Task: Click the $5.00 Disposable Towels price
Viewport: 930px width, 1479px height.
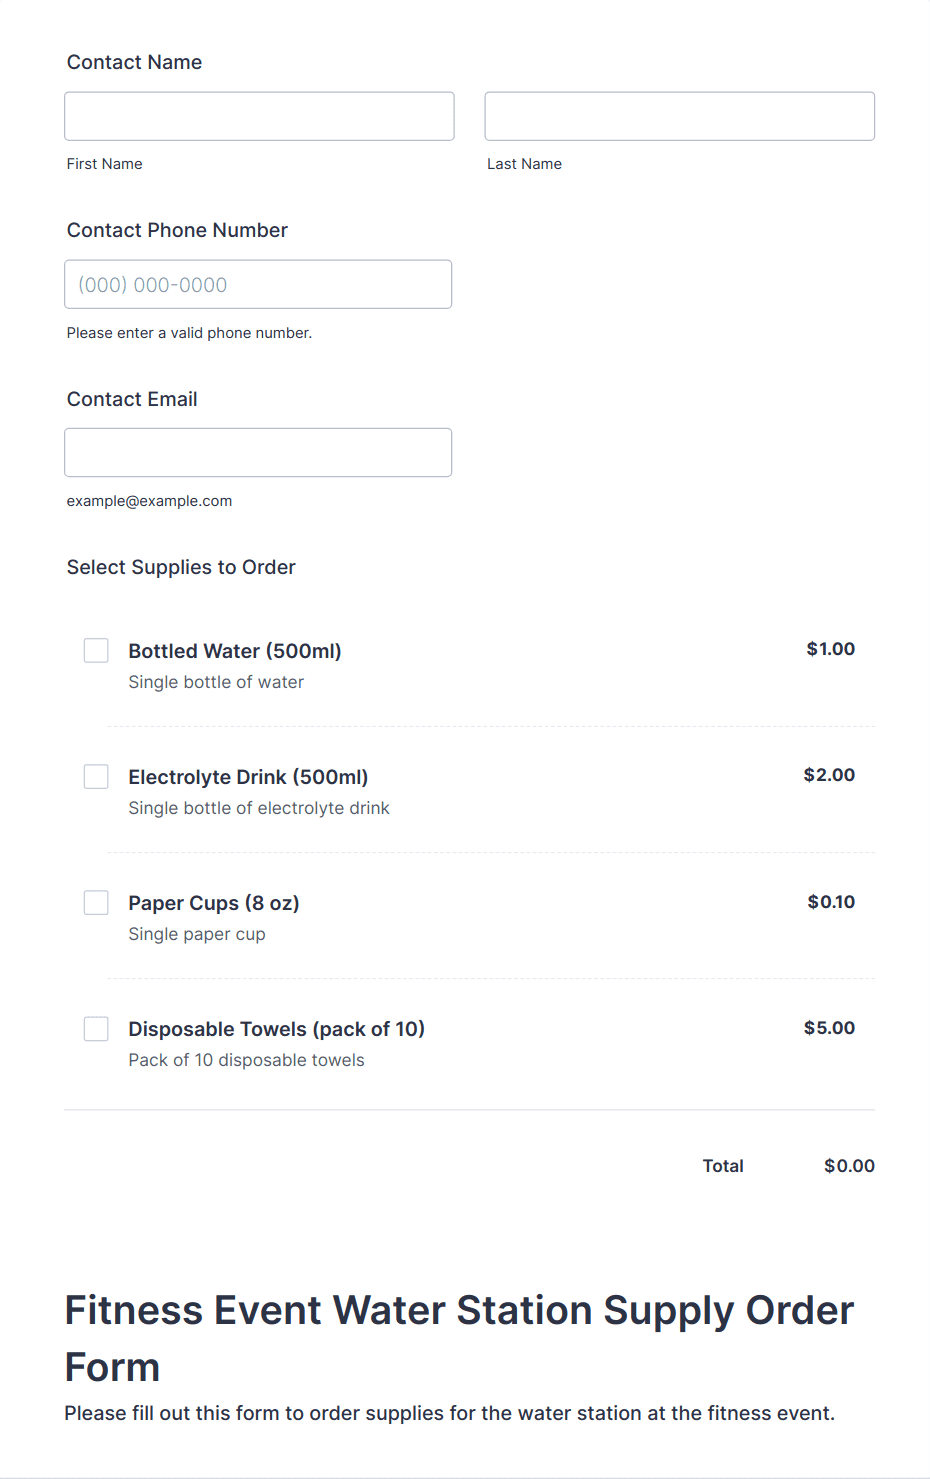Action: point(829,1028)
